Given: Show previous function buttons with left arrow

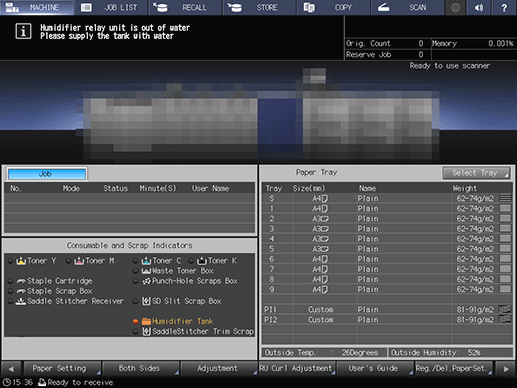Looking at the screenshot, I should pos(12,369).
